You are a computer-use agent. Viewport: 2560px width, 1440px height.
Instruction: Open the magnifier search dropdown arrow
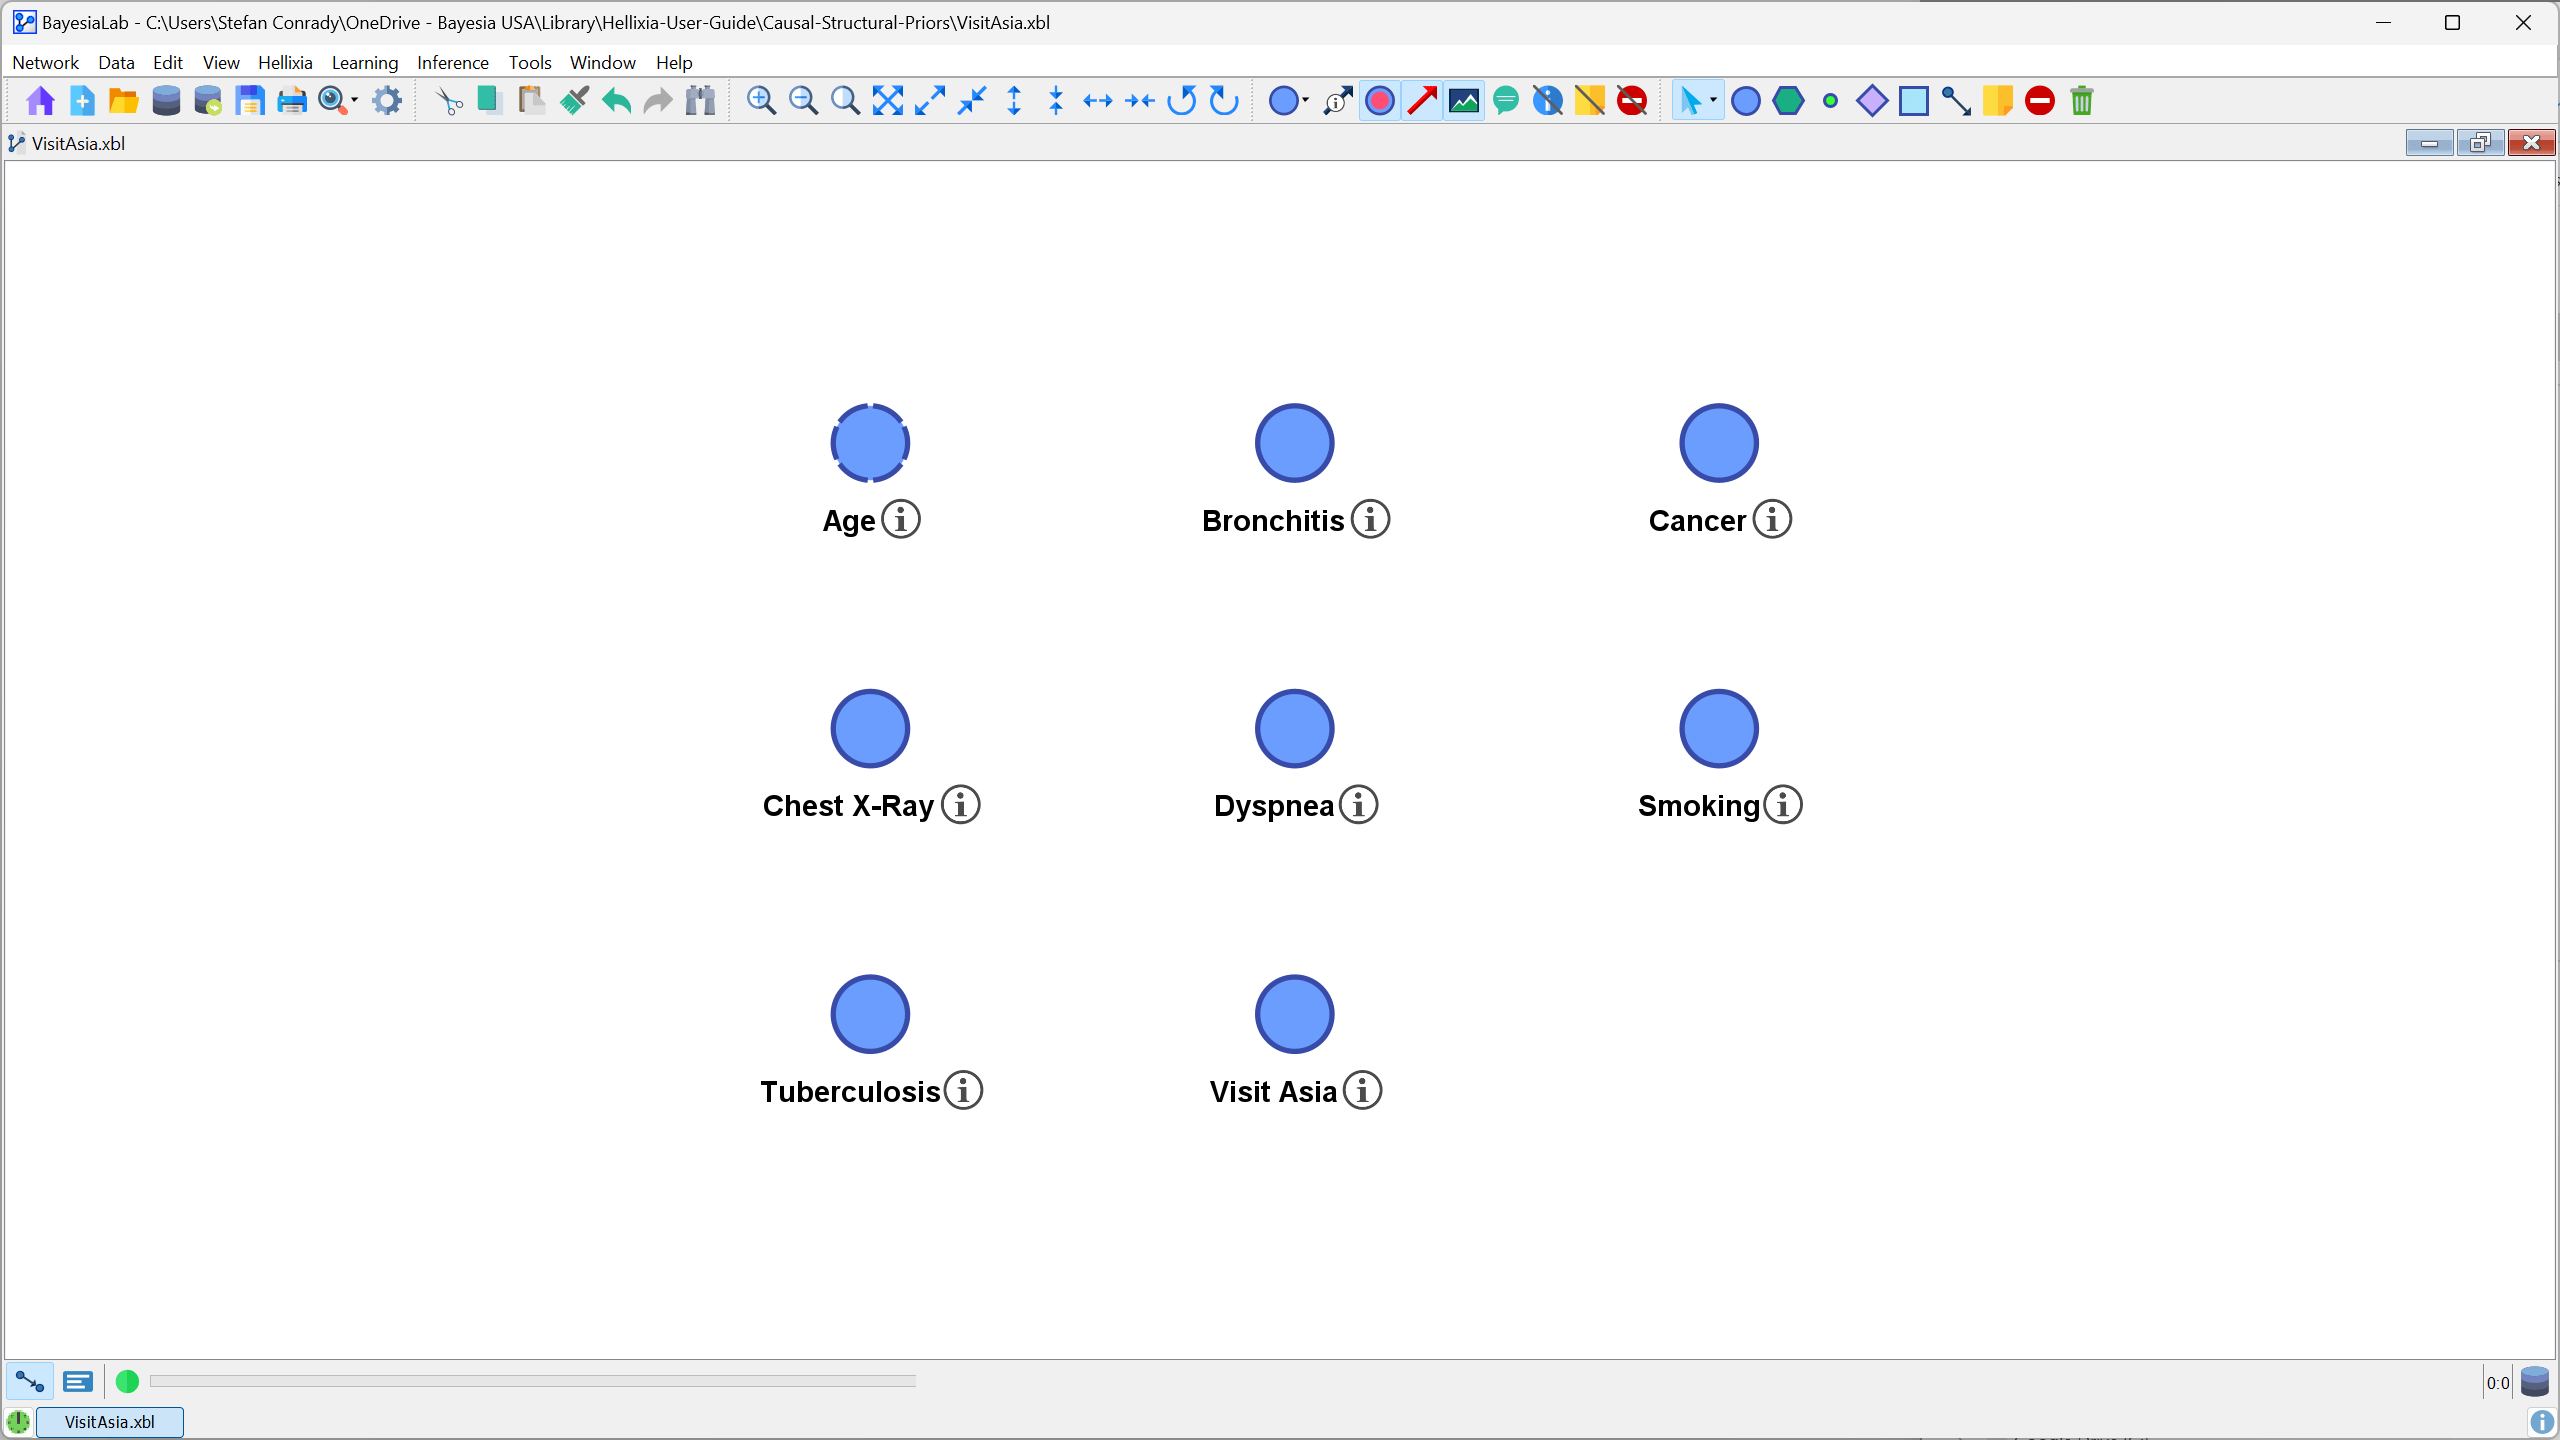[x=355, y=100]
